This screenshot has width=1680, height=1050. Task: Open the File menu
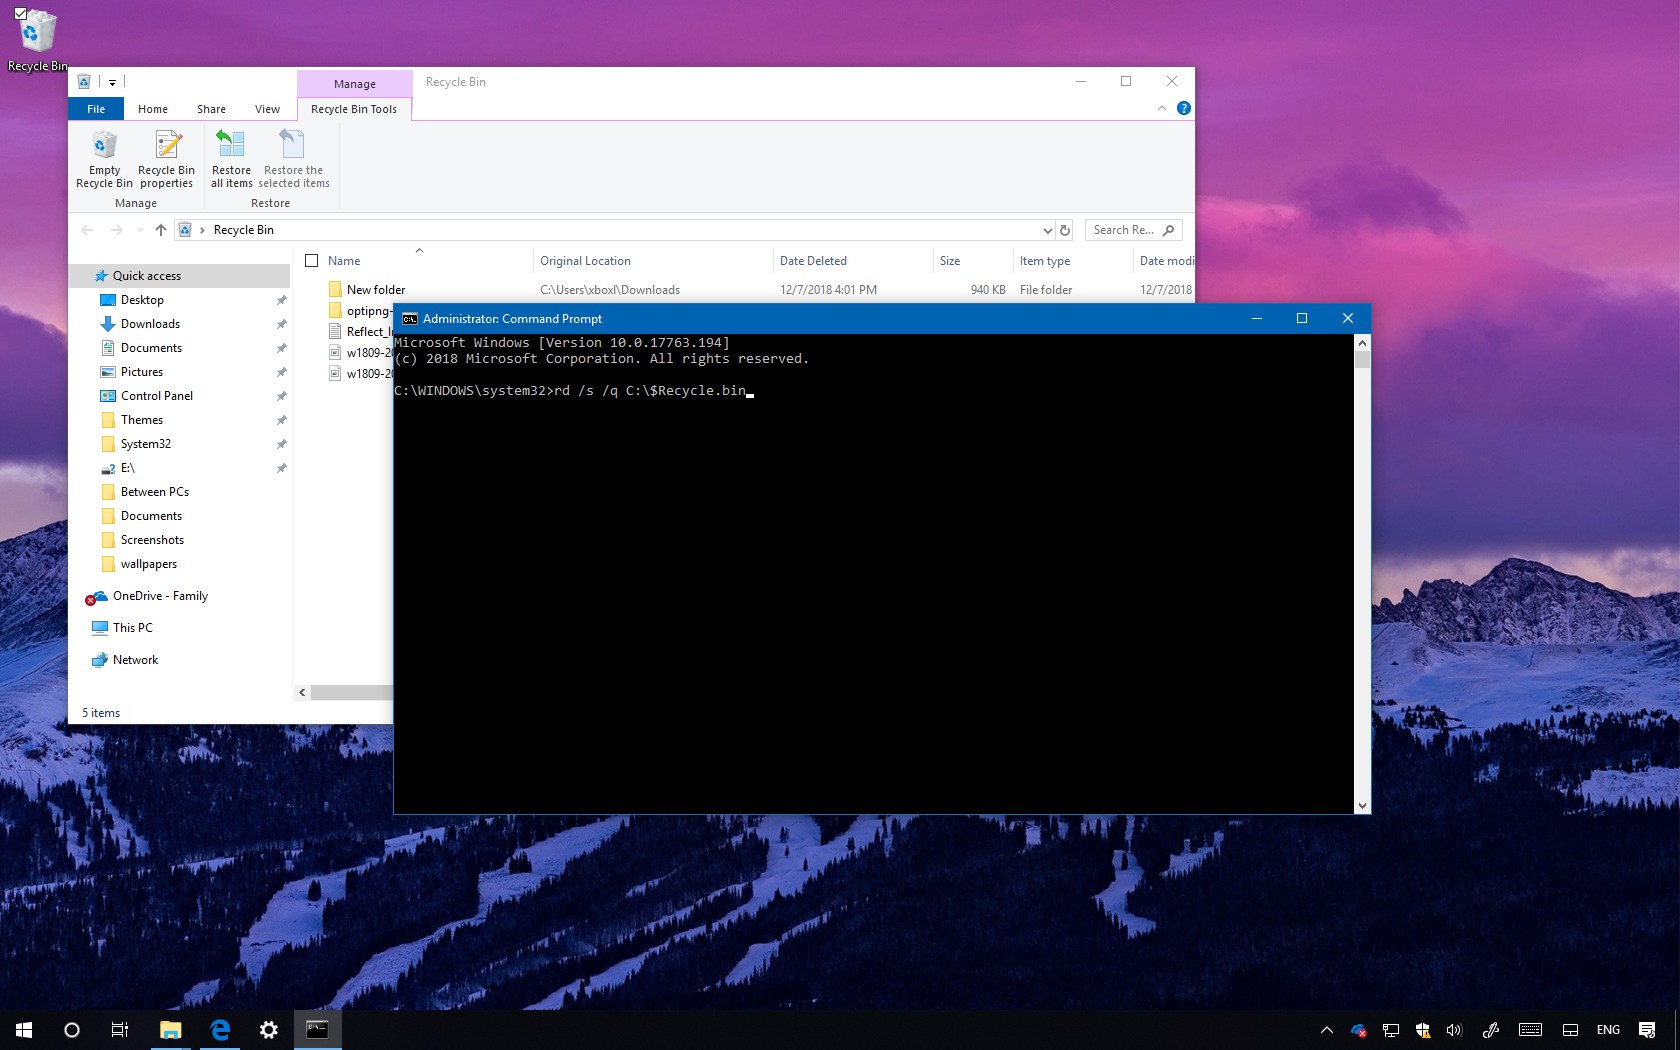coord(95,108)
